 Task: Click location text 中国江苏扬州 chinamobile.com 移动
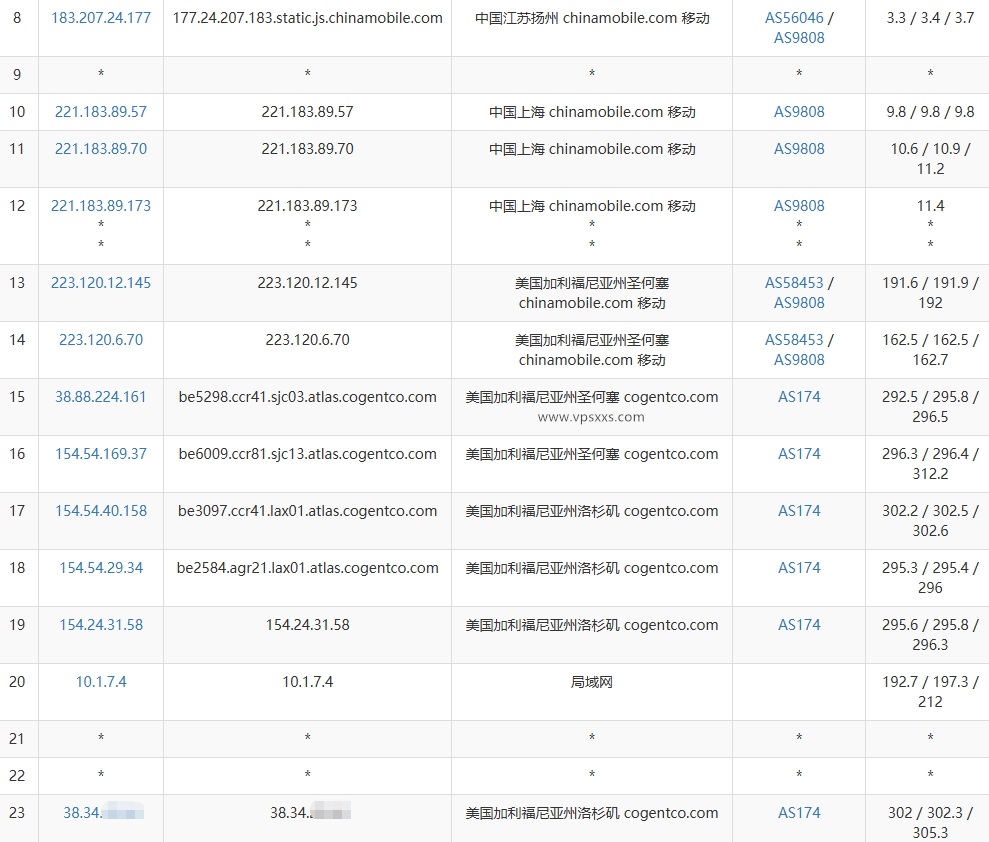(592, 18)
